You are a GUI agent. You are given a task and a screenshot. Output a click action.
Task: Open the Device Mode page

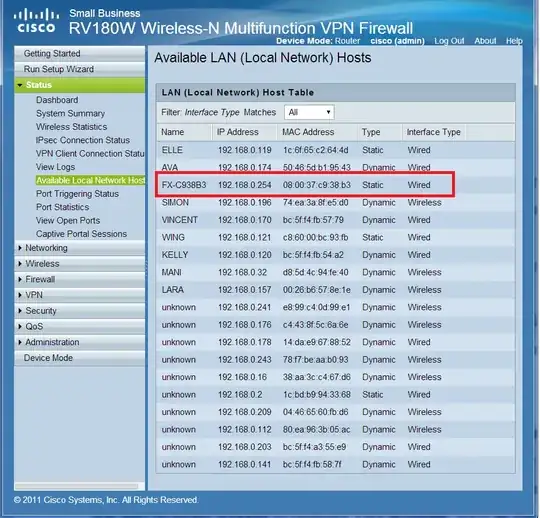(x=80, y=358)
